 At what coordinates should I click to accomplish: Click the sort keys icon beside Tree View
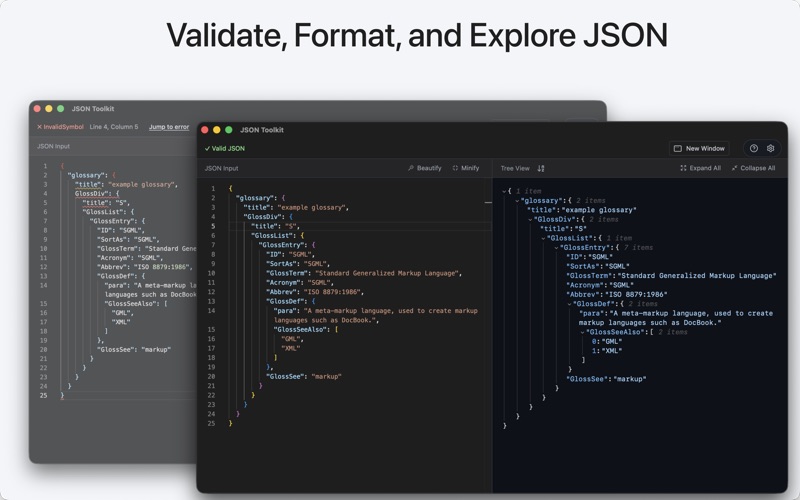pyautogui.click(x=541, y=168)
